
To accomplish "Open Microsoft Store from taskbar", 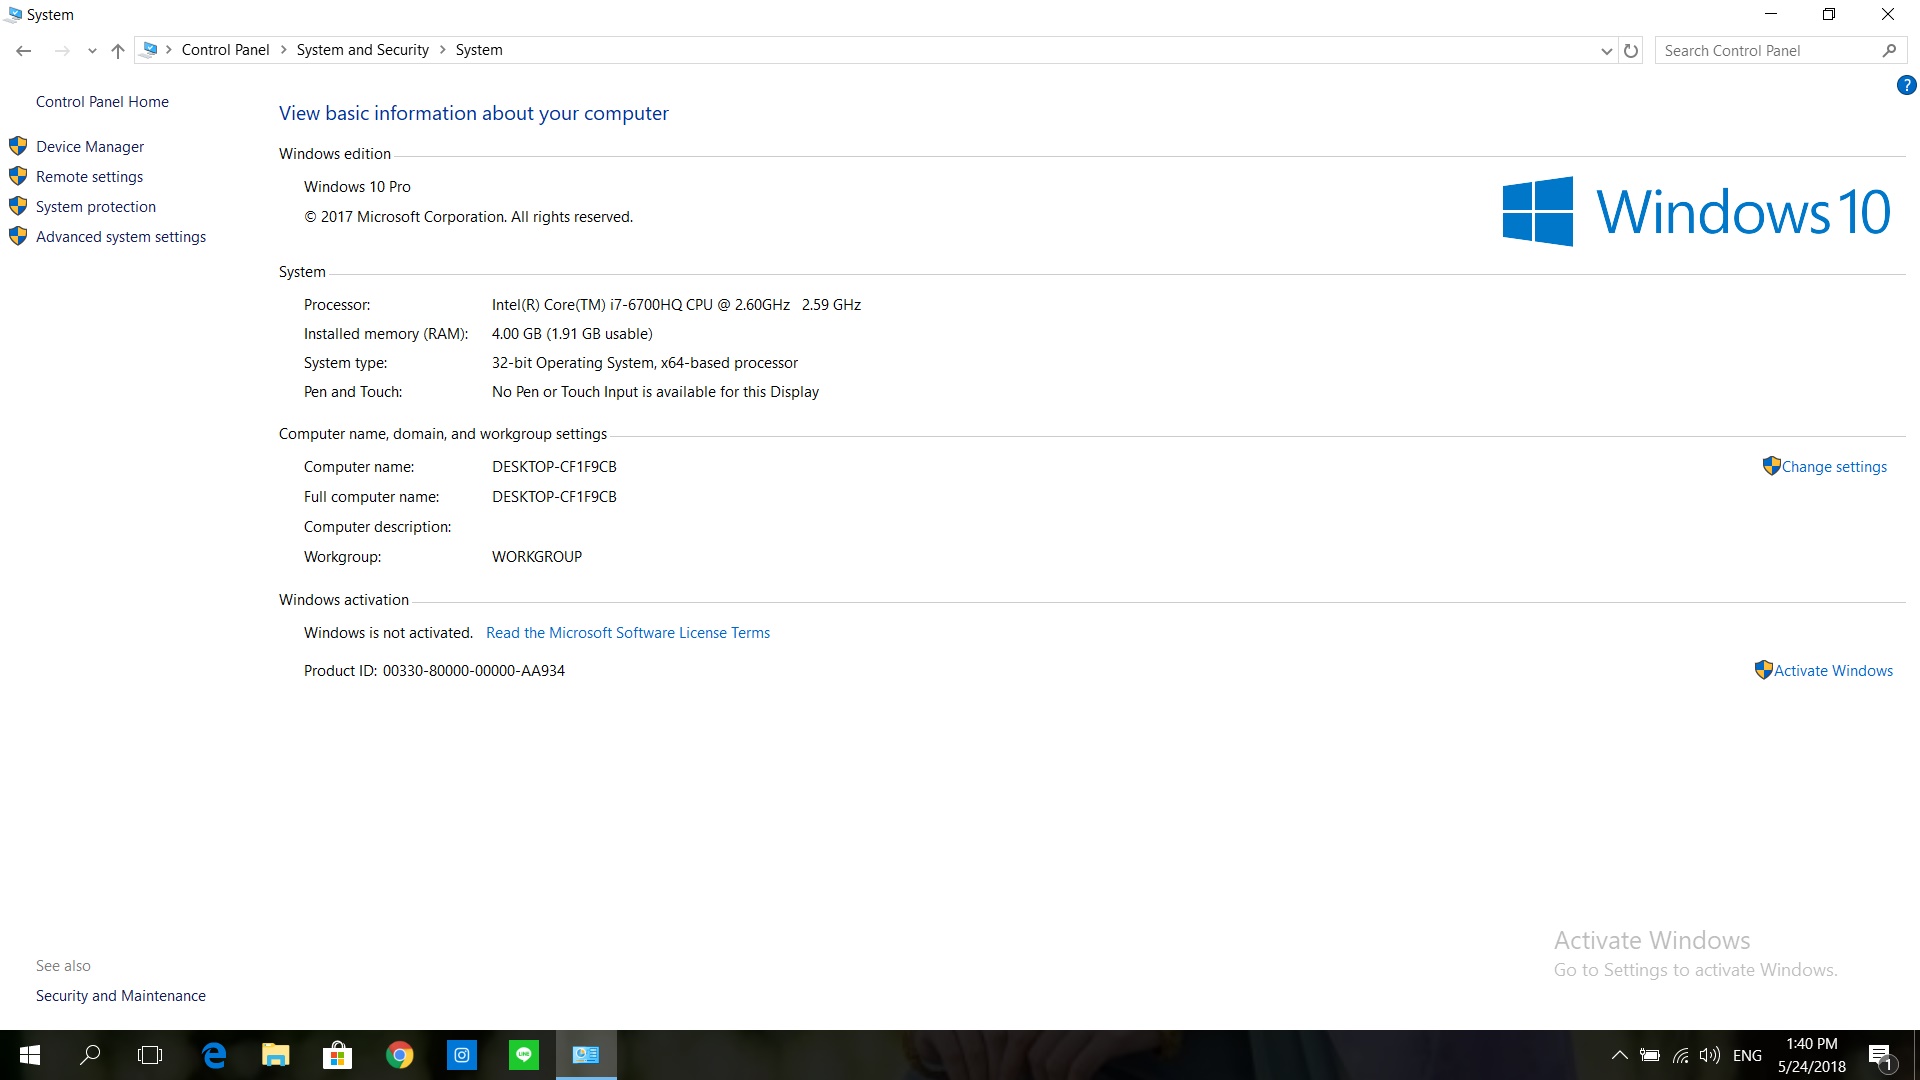I will tap(338, 1055).
